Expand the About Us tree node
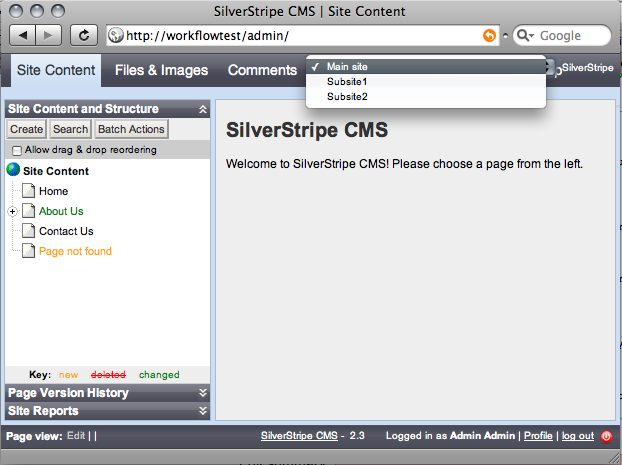622x465 pixels. point(12,211)
